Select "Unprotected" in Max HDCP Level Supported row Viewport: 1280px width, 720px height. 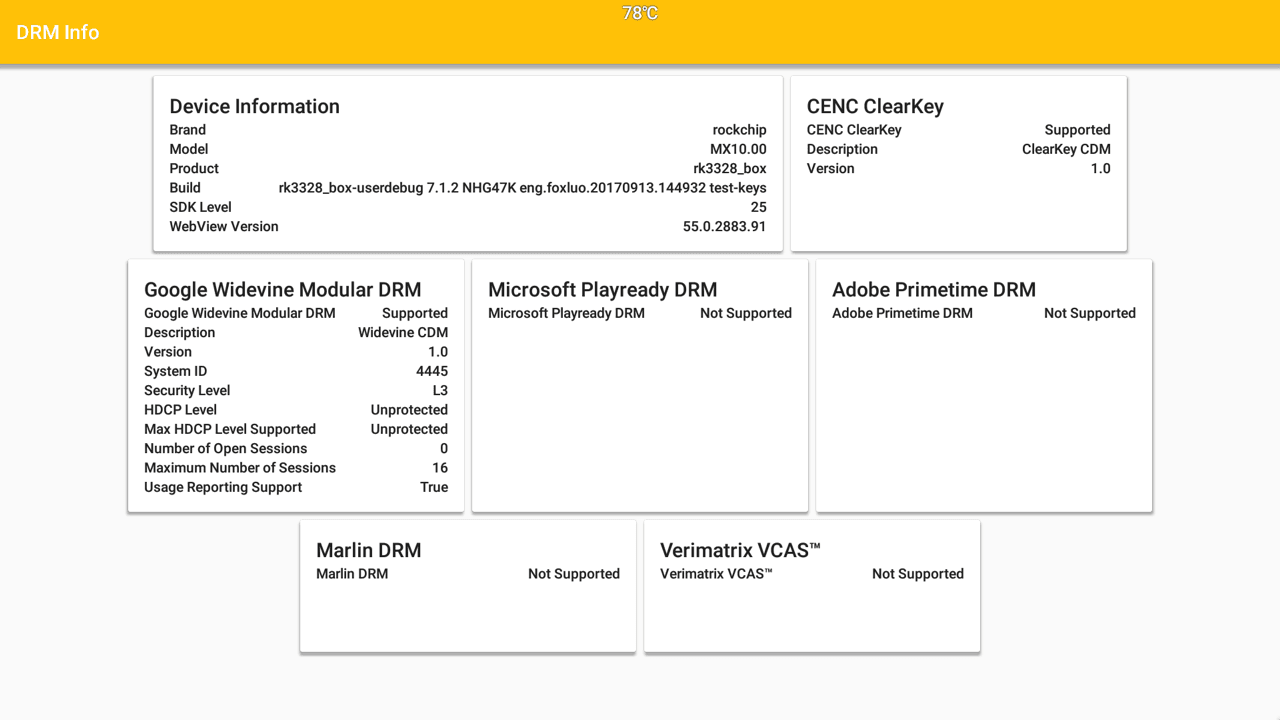409,429
